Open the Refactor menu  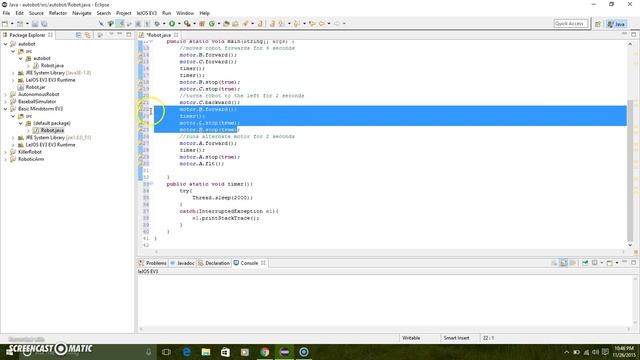(58, 13)
